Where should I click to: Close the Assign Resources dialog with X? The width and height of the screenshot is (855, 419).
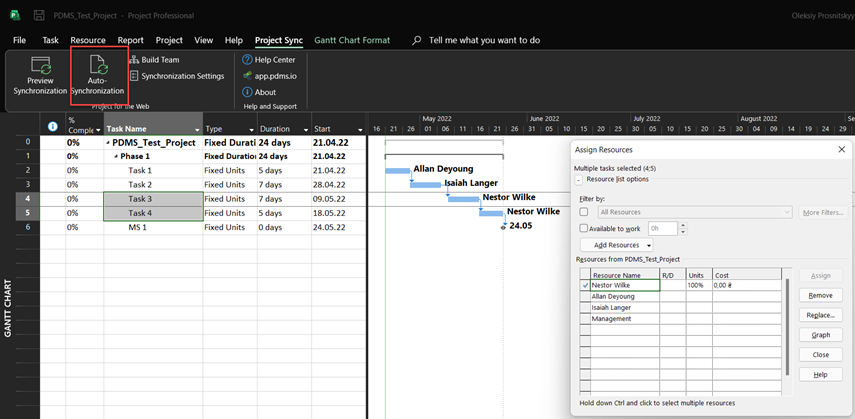click(x=841, y=149)
